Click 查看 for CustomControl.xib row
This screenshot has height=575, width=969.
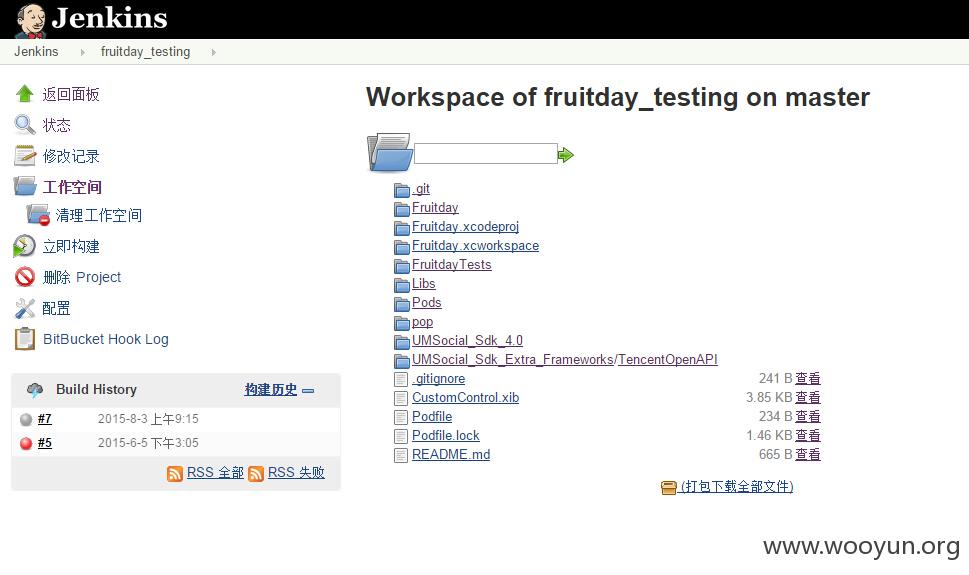click(808, 398)
